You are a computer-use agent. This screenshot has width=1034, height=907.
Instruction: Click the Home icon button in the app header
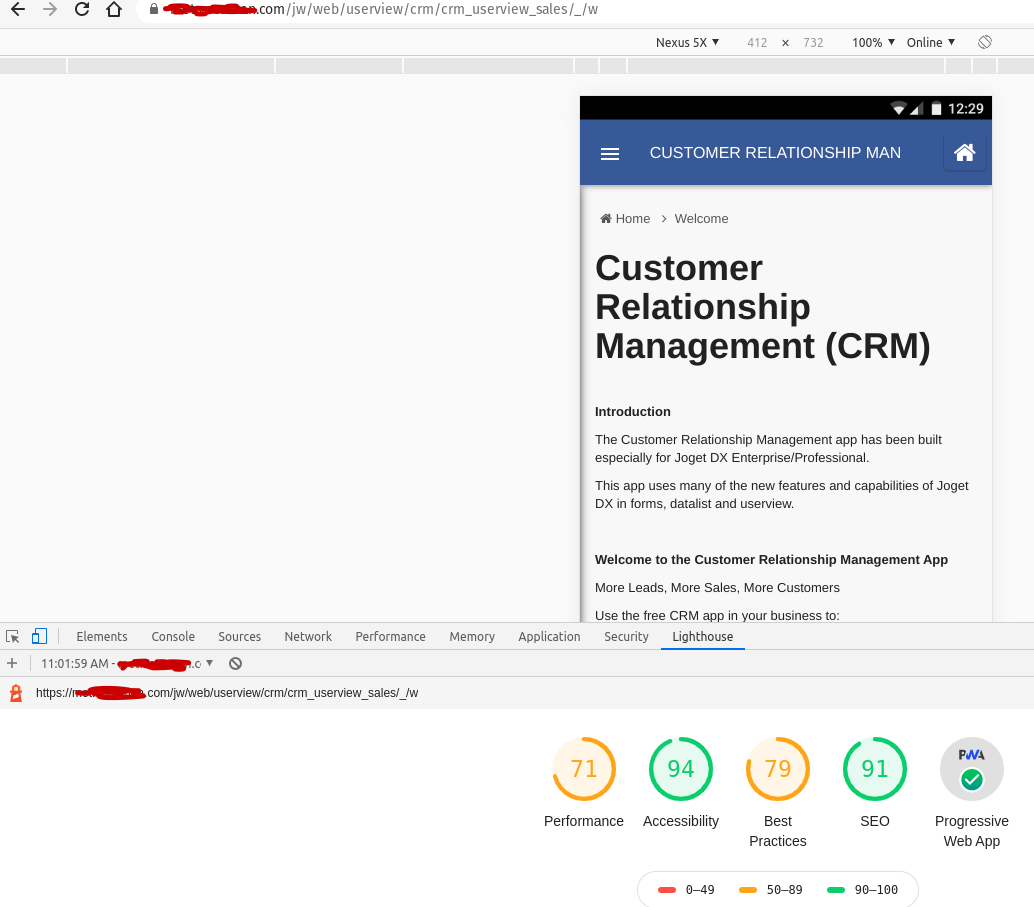coord(964,153)
